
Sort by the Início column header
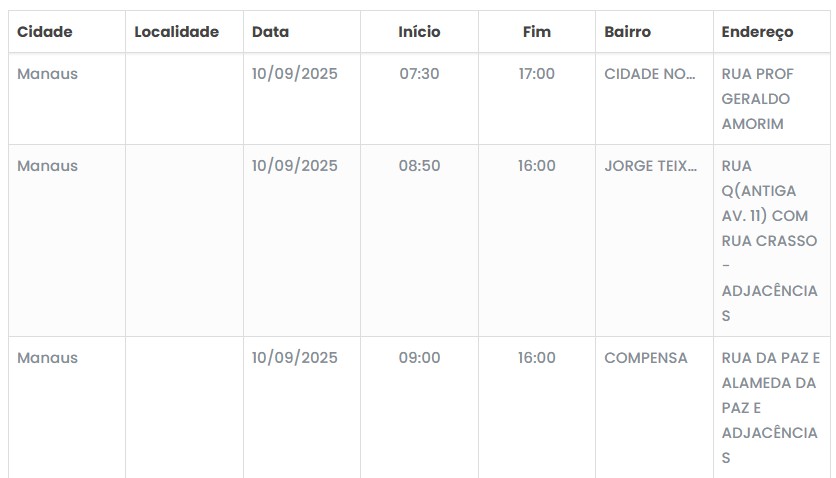point(419,32)
